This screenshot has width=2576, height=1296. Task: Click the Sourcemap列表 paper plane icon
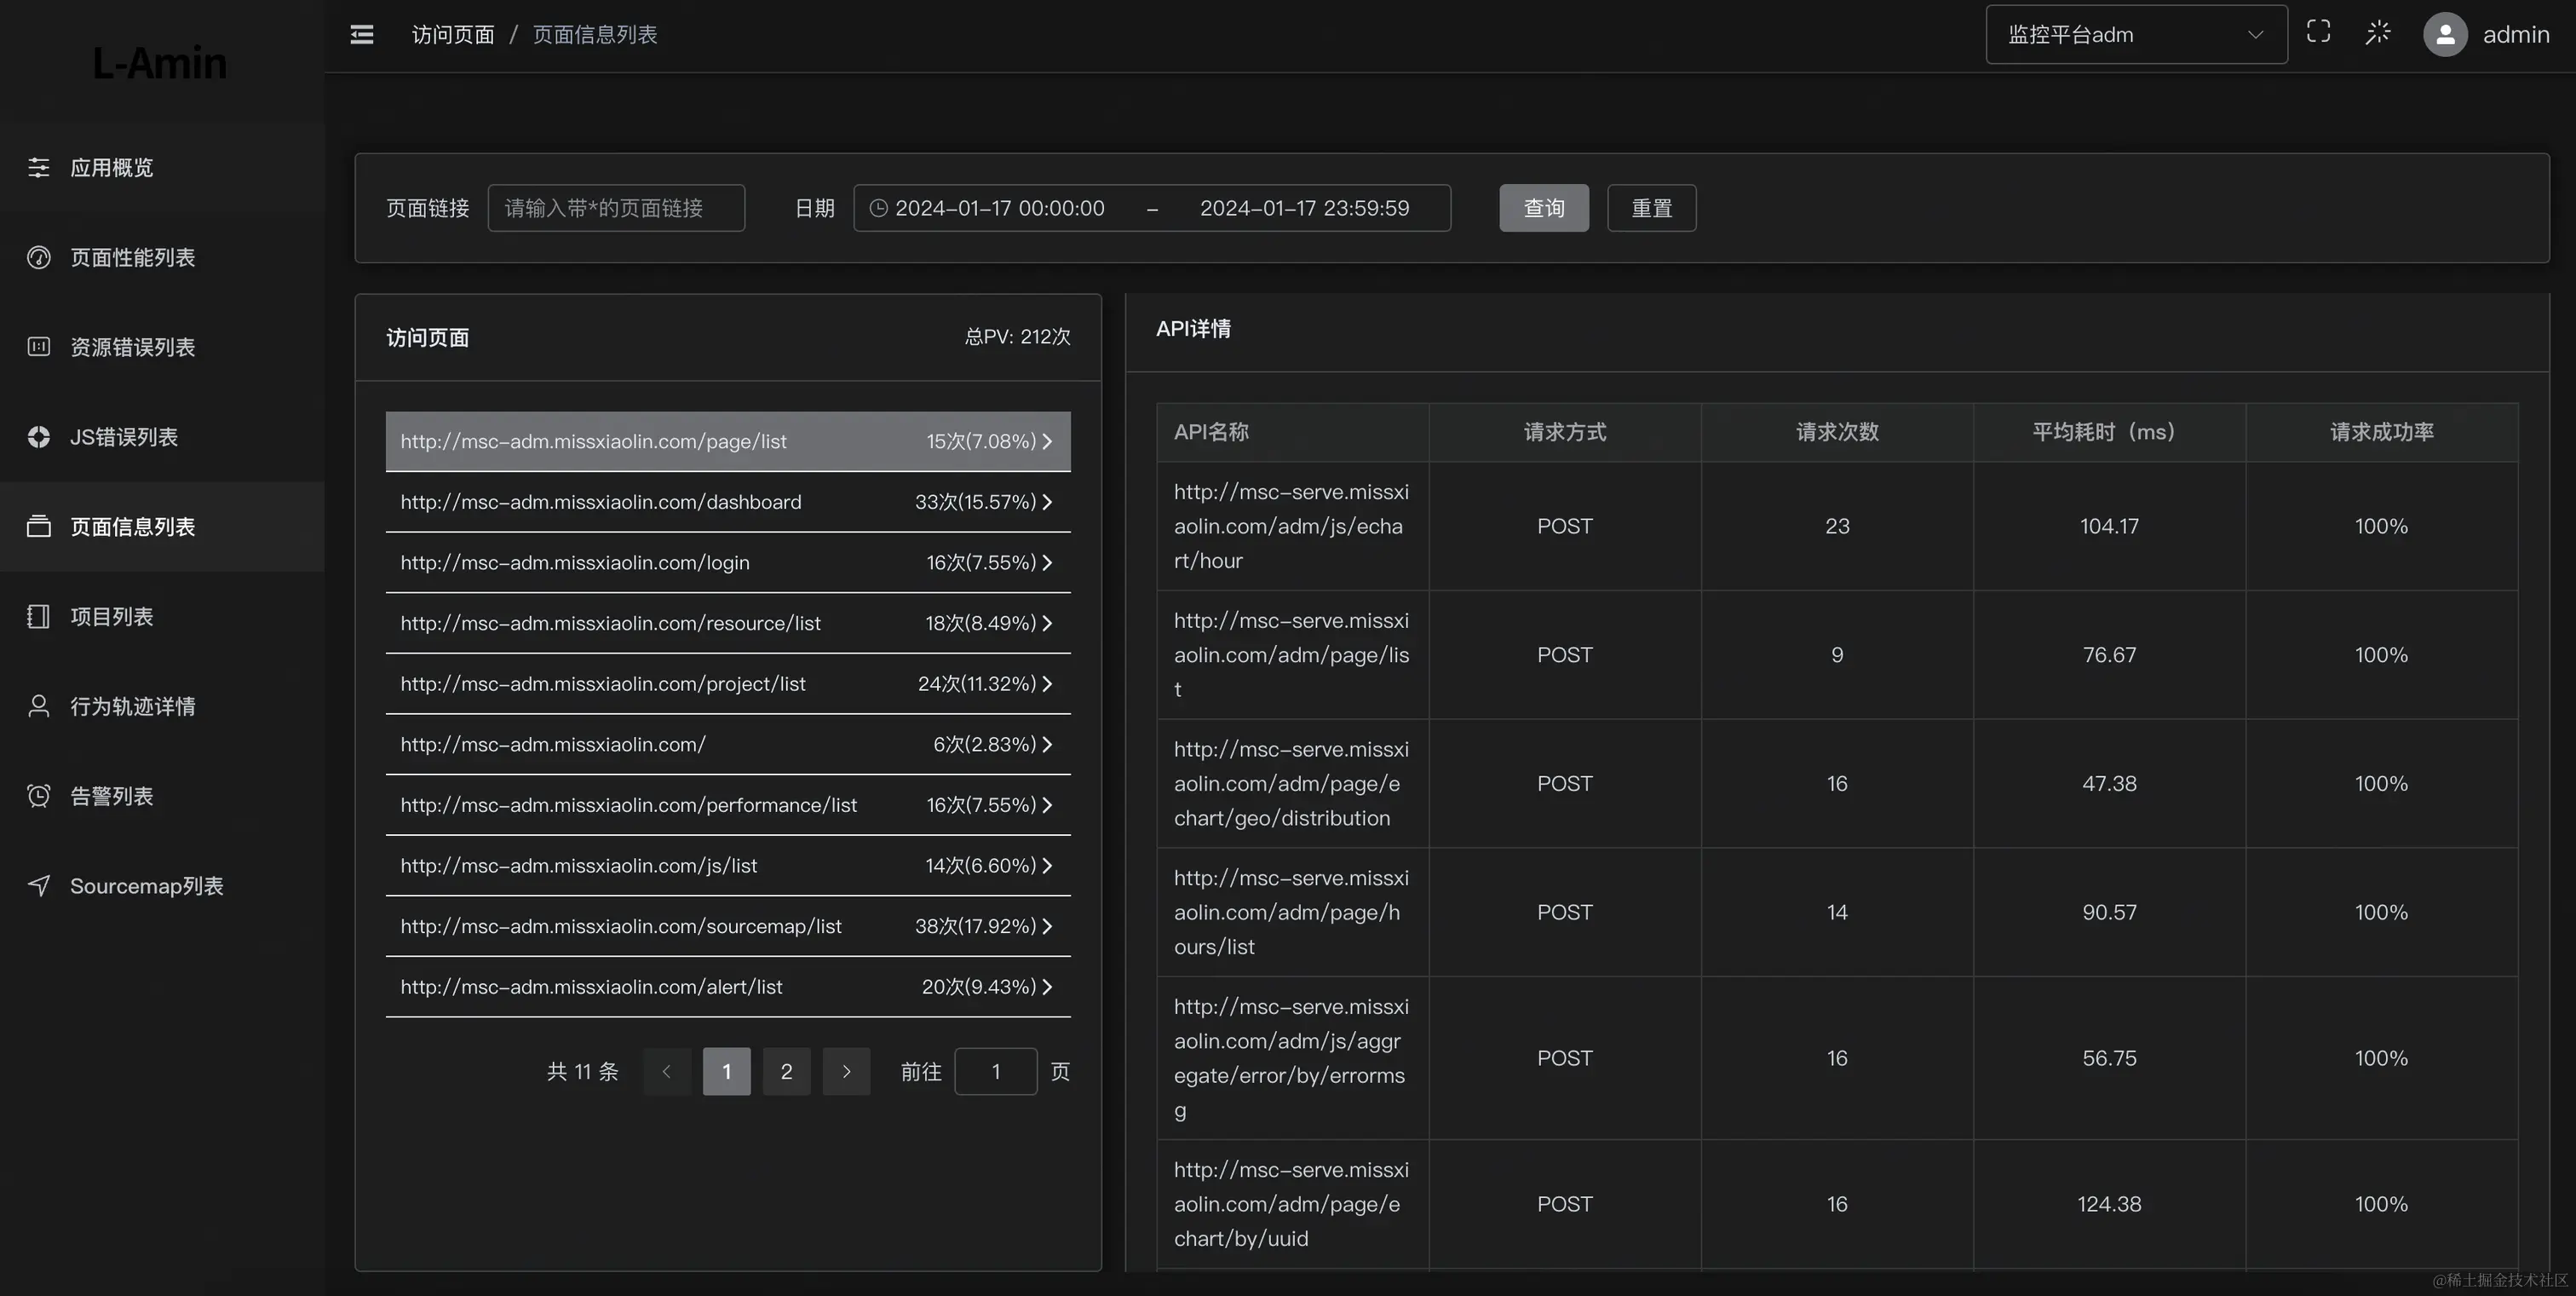(39, 886)
